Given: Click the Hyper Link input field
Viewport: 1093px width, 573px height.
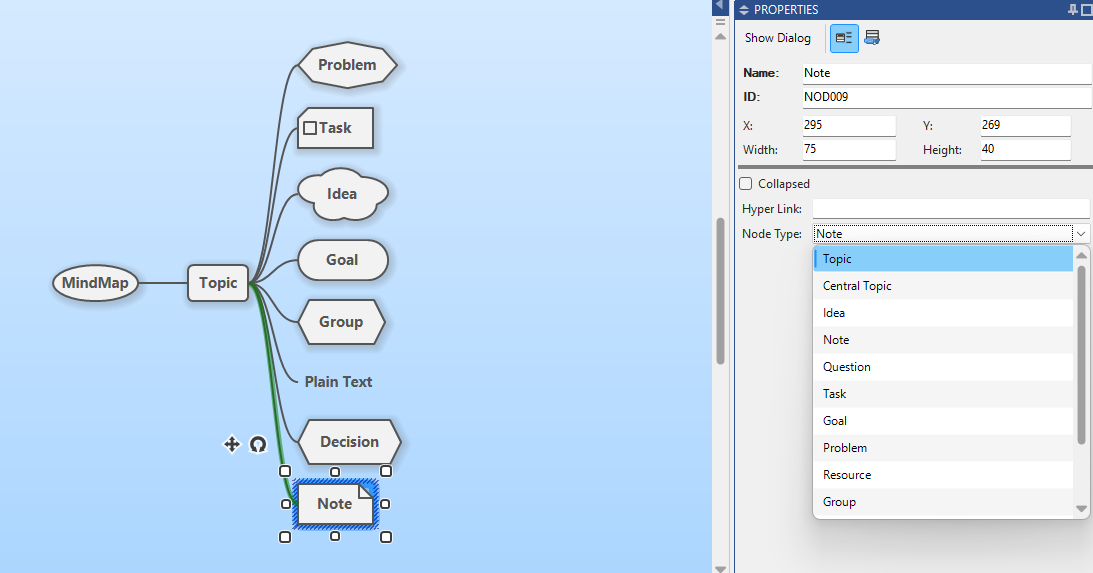Looking at the screenshot, I should (951, 208).
